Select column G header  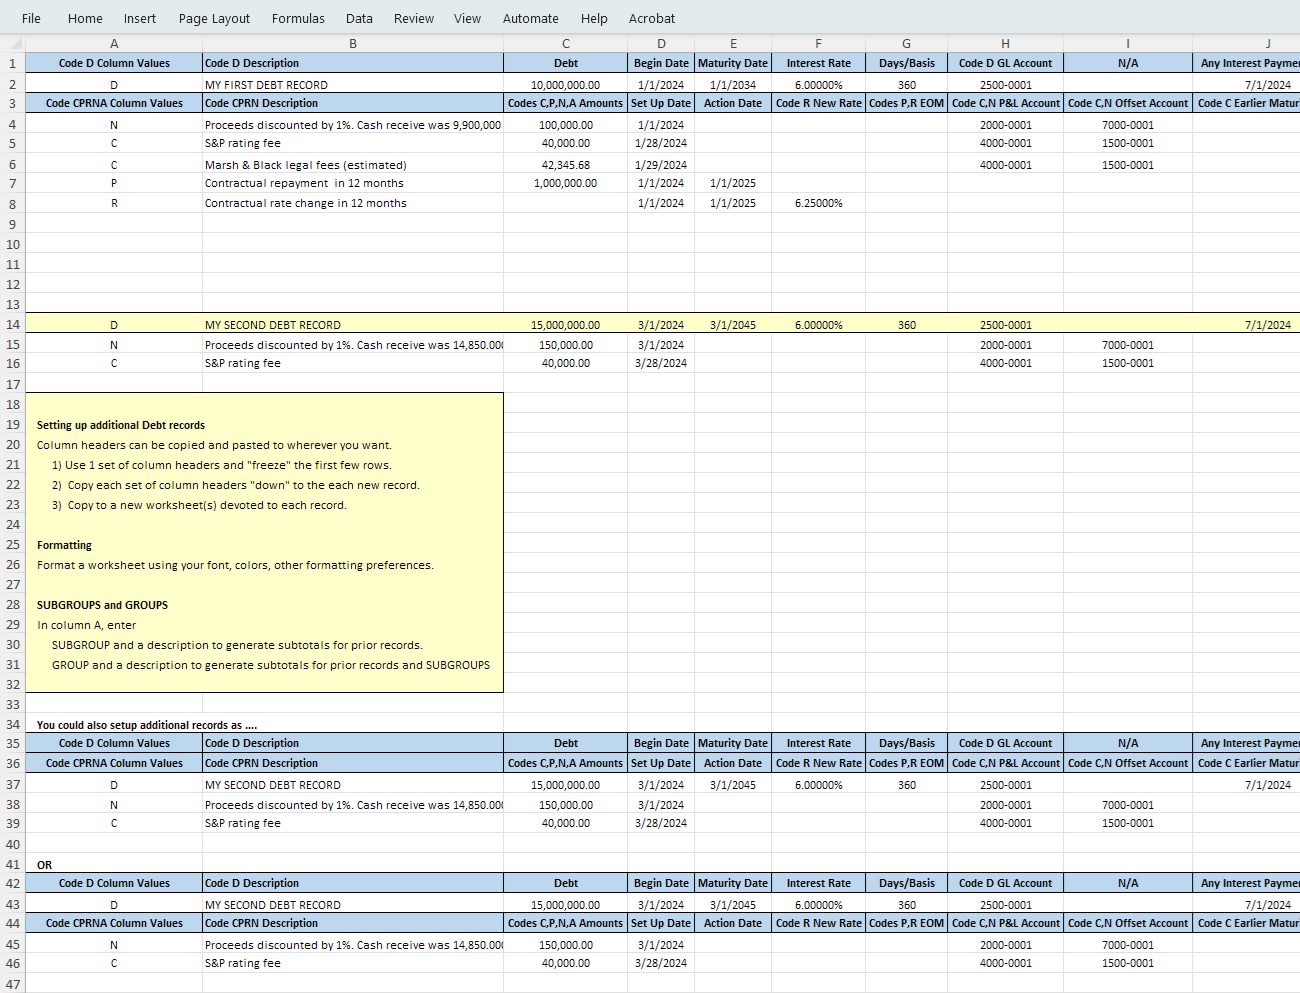(x=906, y=43)
